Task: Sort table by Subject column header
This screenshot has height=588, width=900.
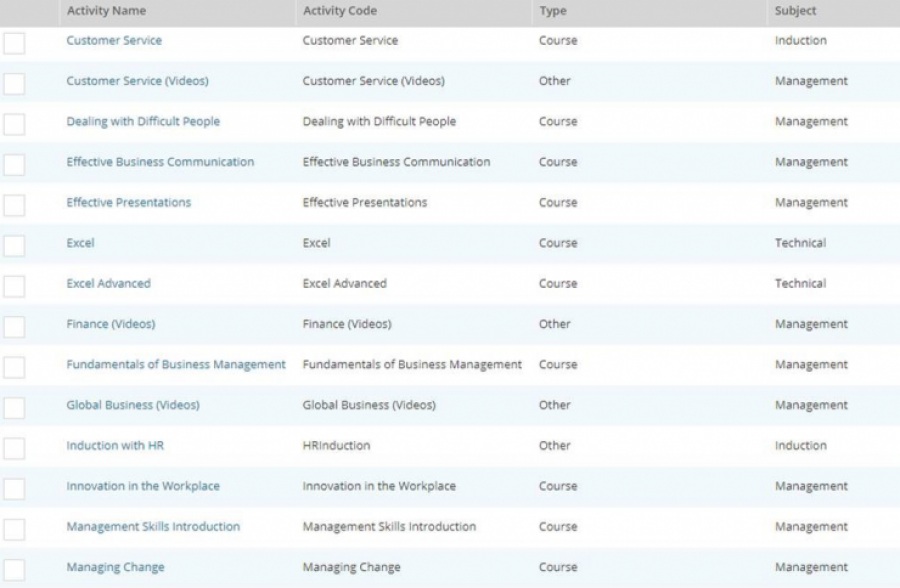Action: [796, 10]
